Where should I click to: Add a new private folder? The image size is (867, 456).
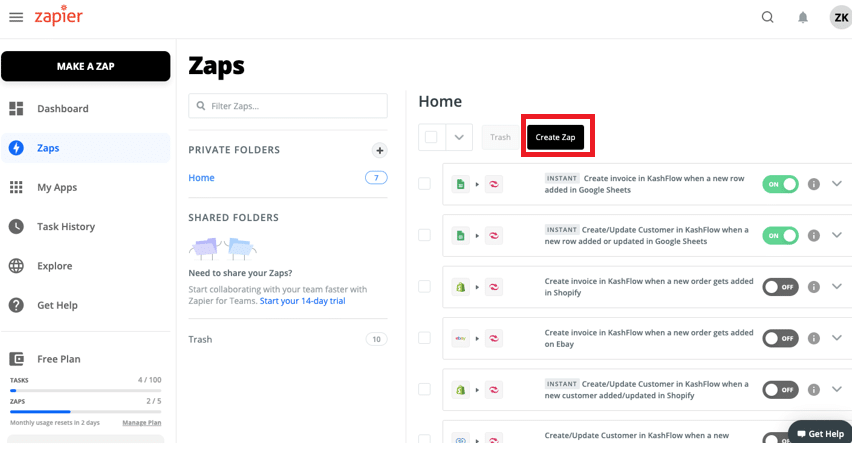pos(379,151)
